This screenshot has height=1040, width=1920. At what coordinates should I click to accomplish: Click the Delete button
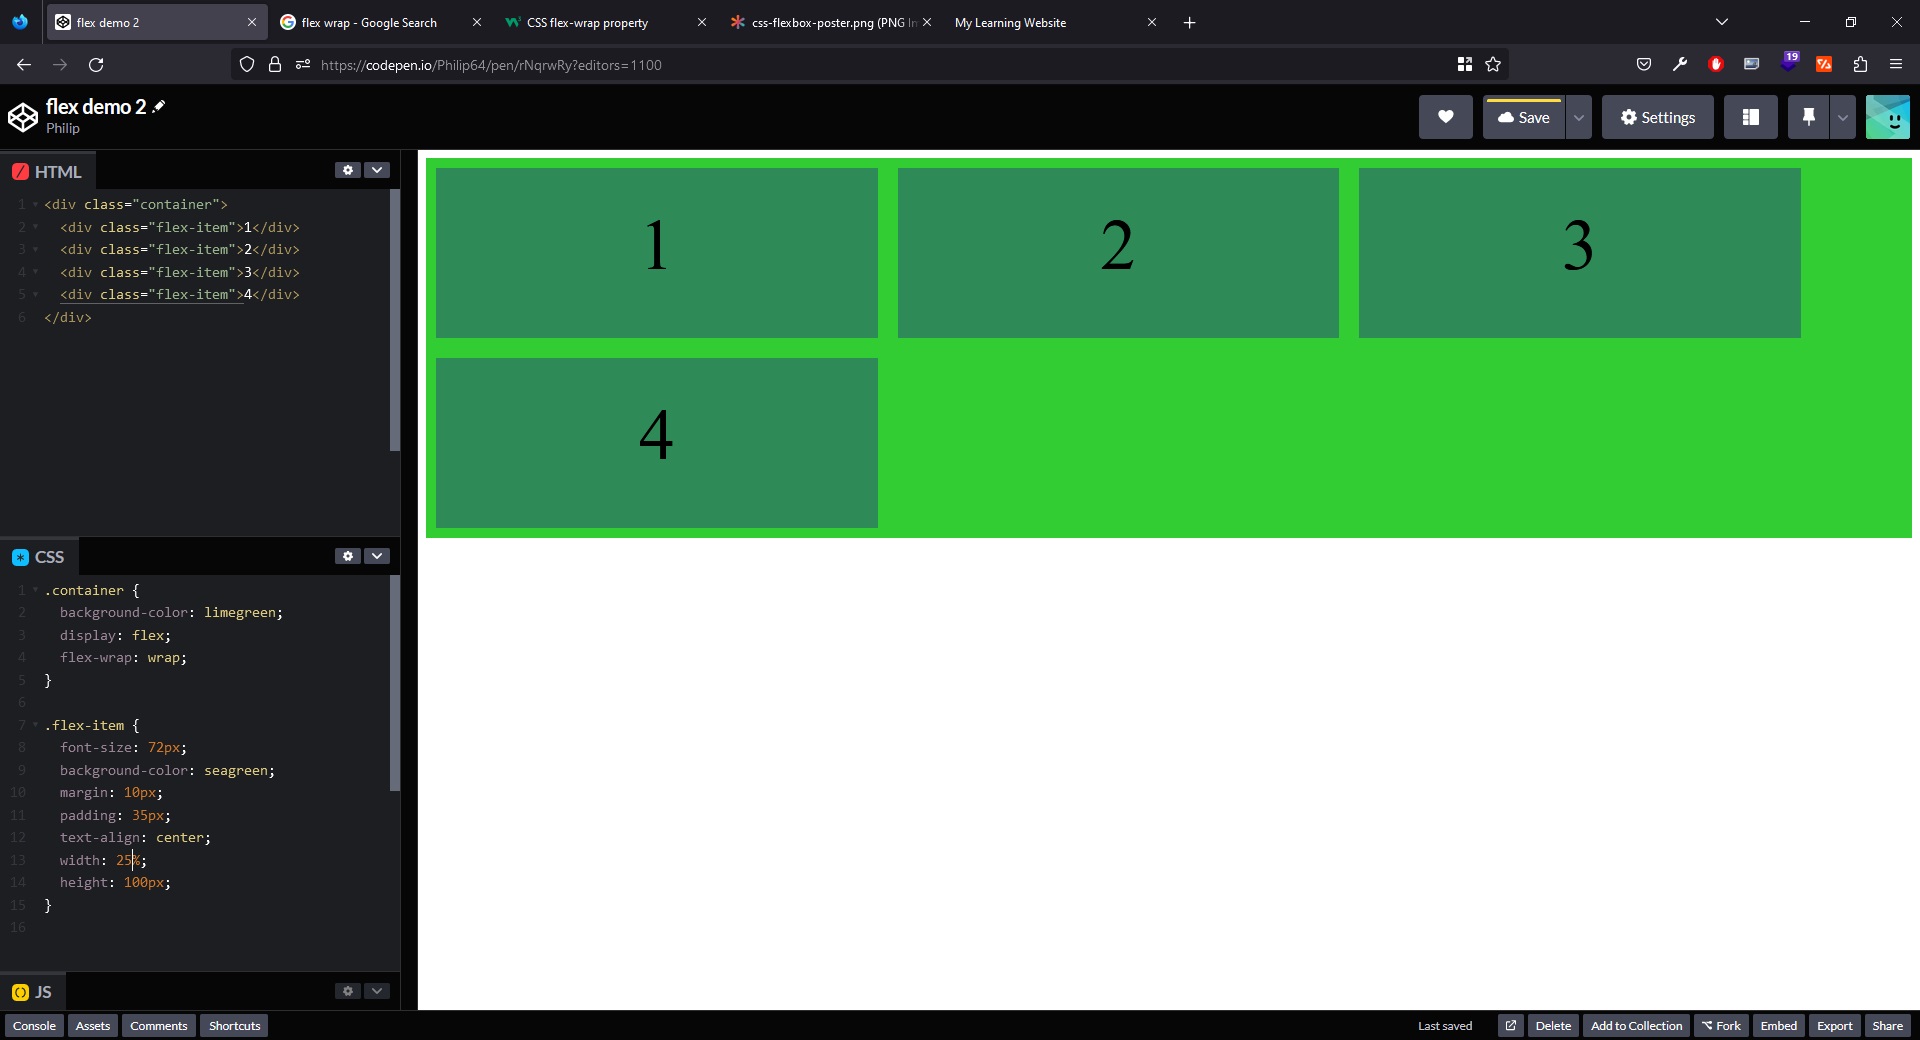pos(1553,1025)
